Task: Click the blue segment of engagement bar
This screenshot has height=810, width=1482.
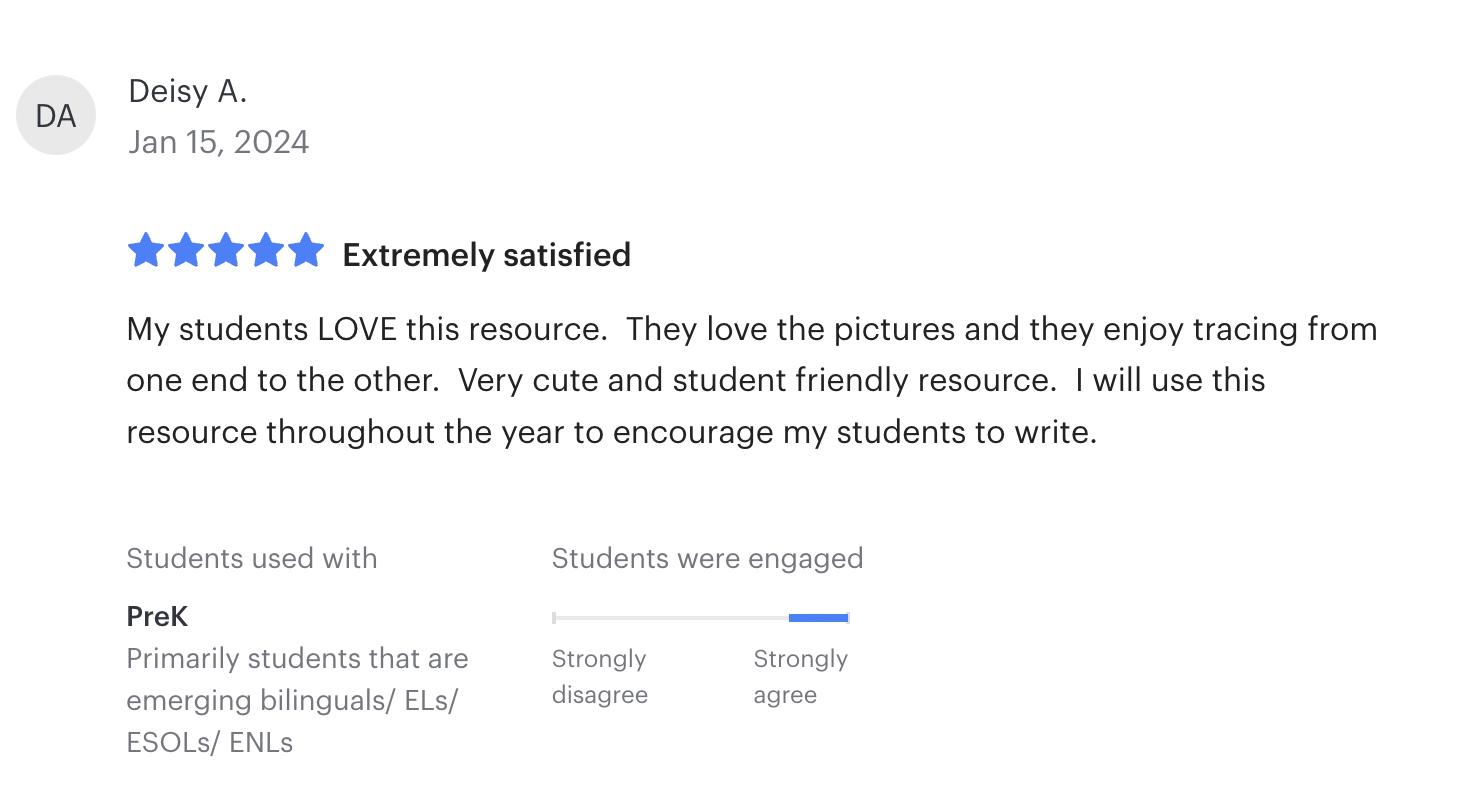Action: point(818,618)
